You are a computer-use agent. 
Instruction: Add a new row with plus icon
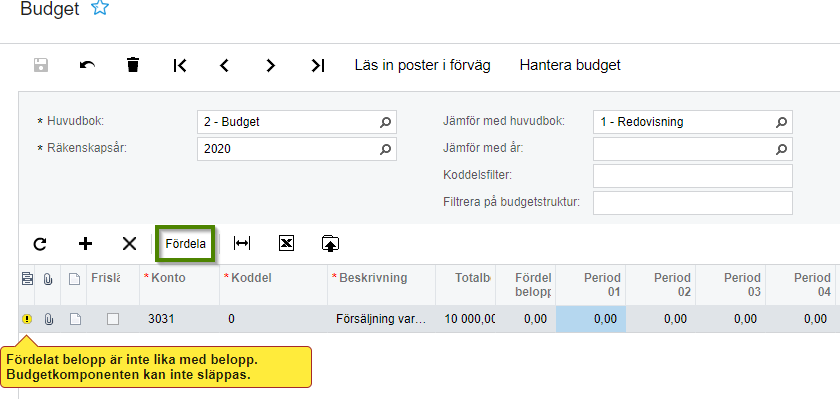pos(85,244)
